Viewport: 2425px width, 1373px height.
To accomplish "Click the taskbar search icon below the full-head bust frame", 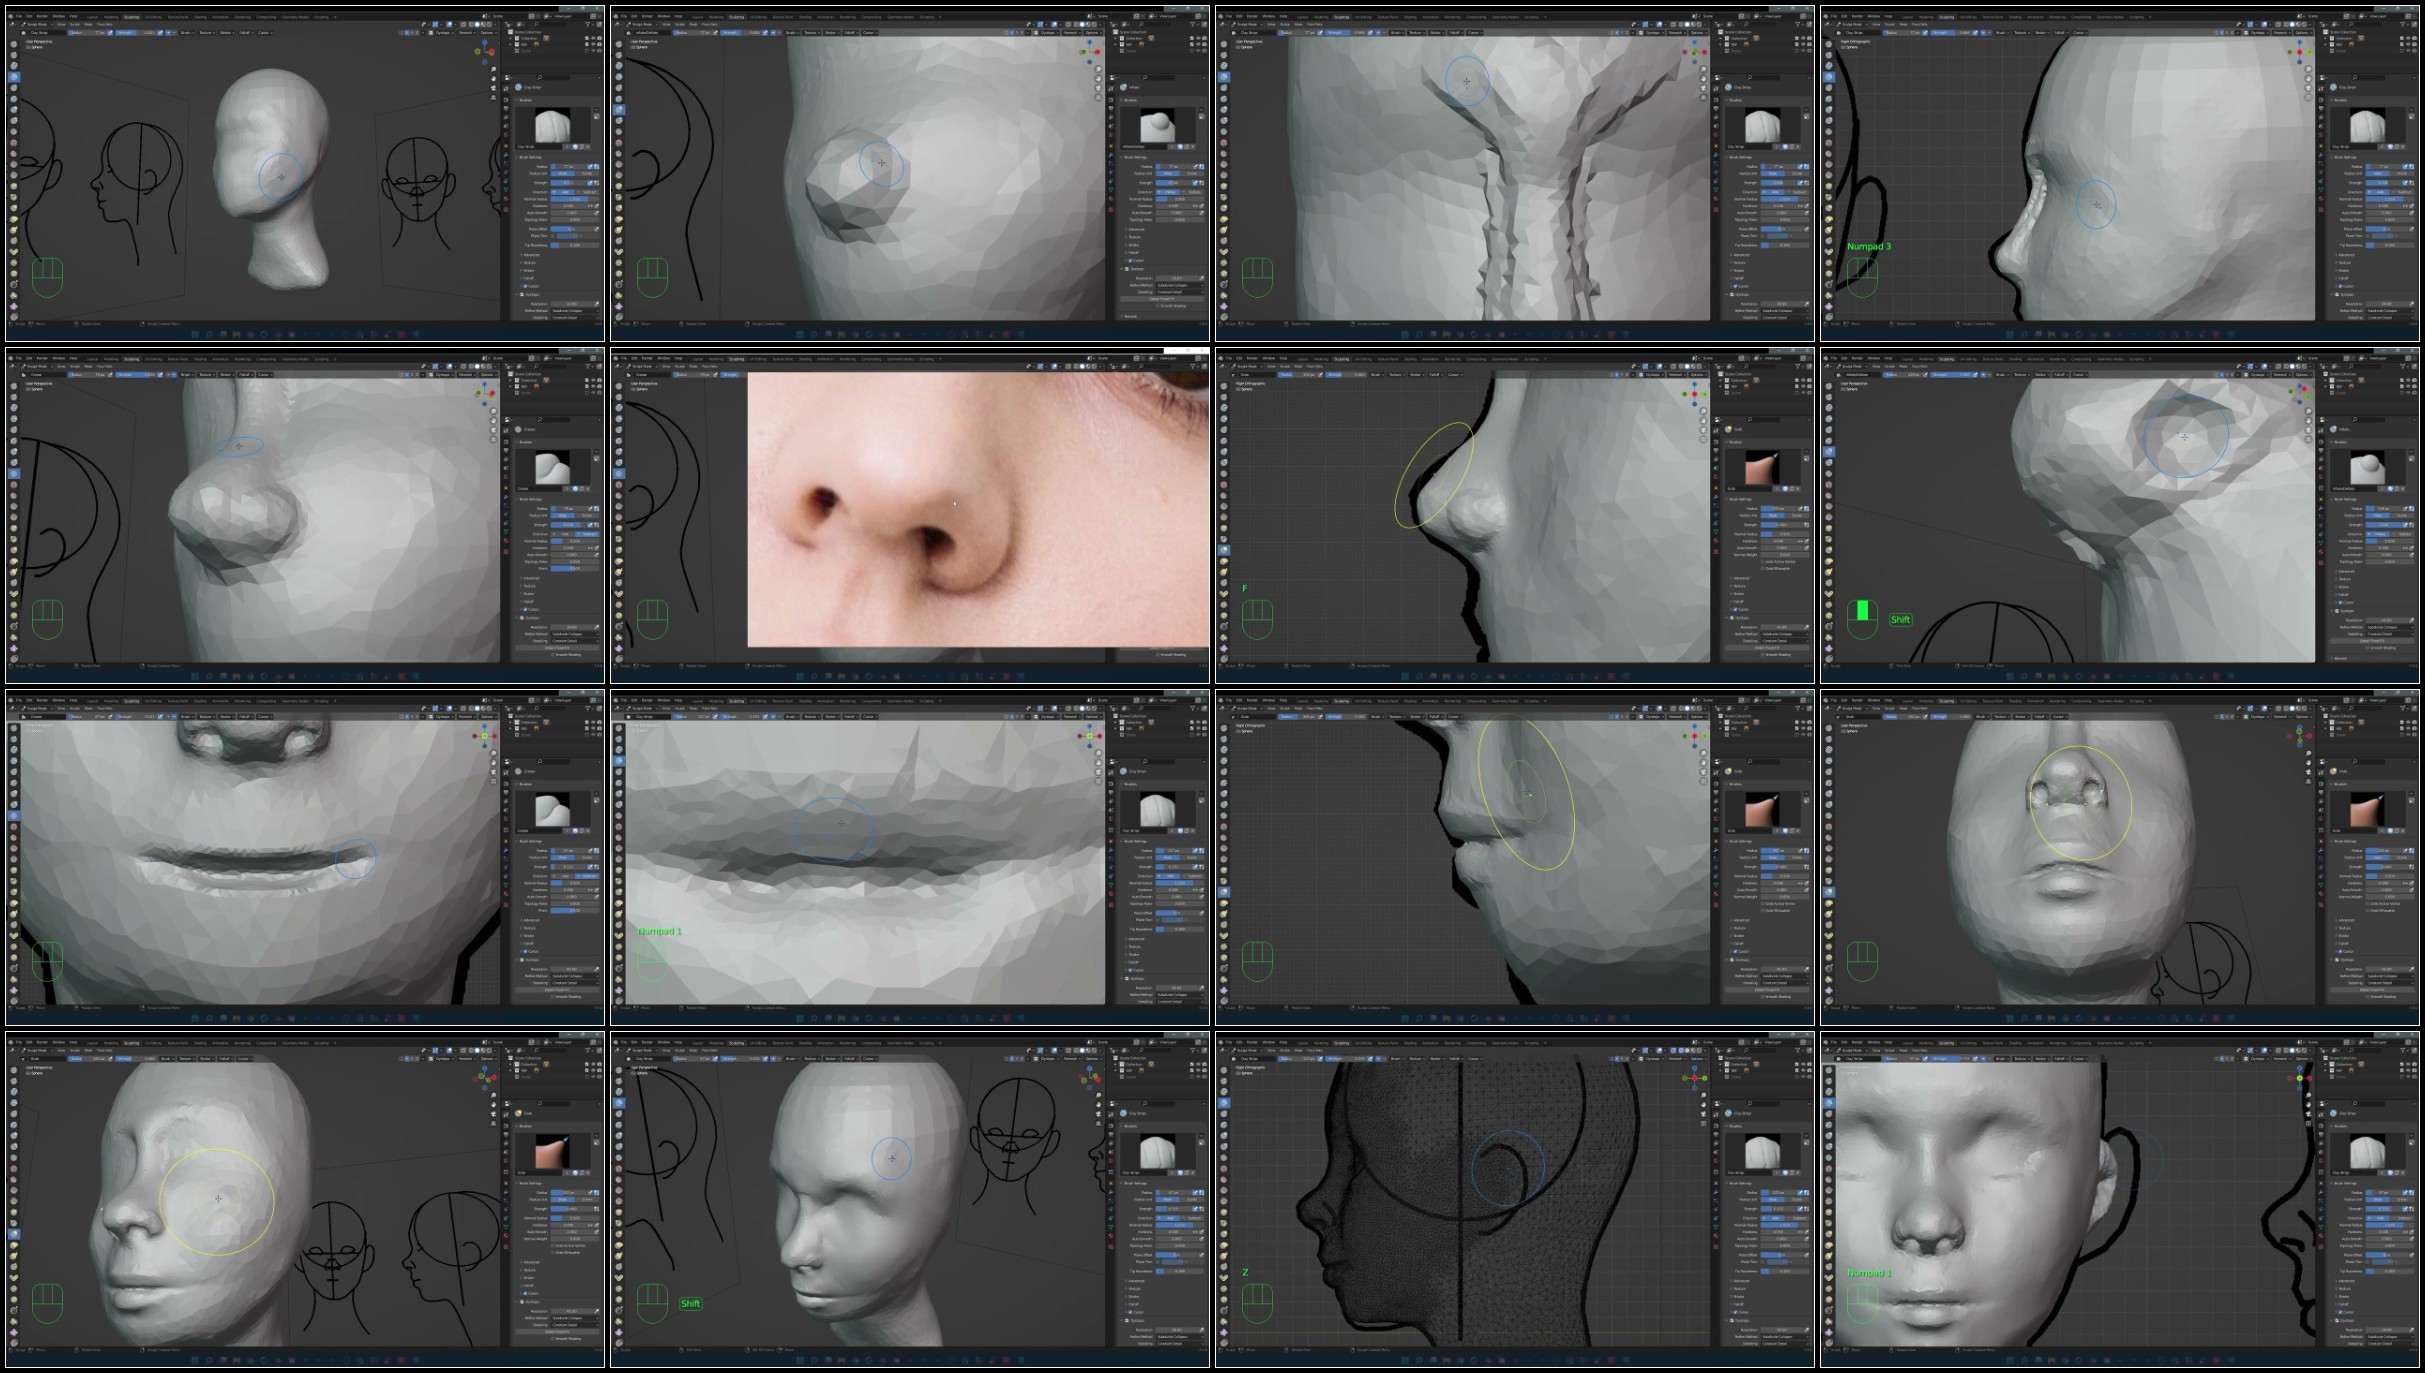I will (209, 334).
